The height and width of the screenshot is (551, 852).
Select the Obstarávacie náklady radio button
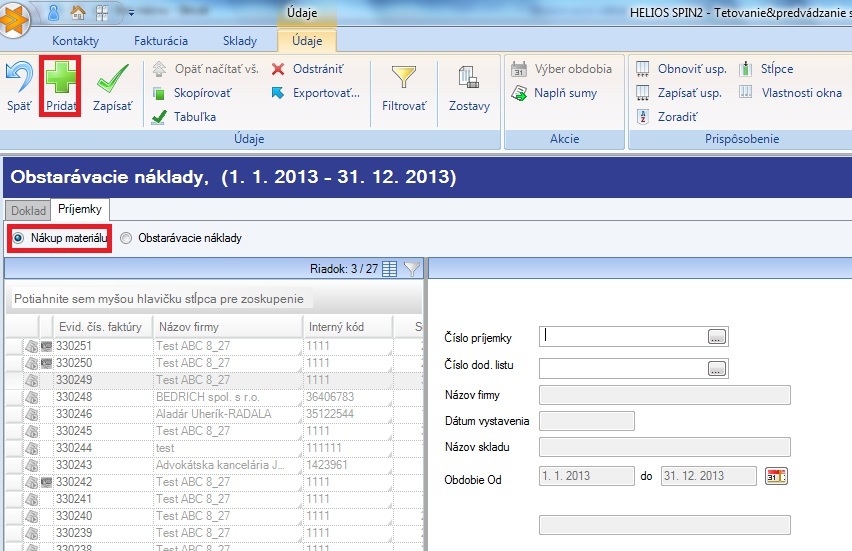click(126, 238)
